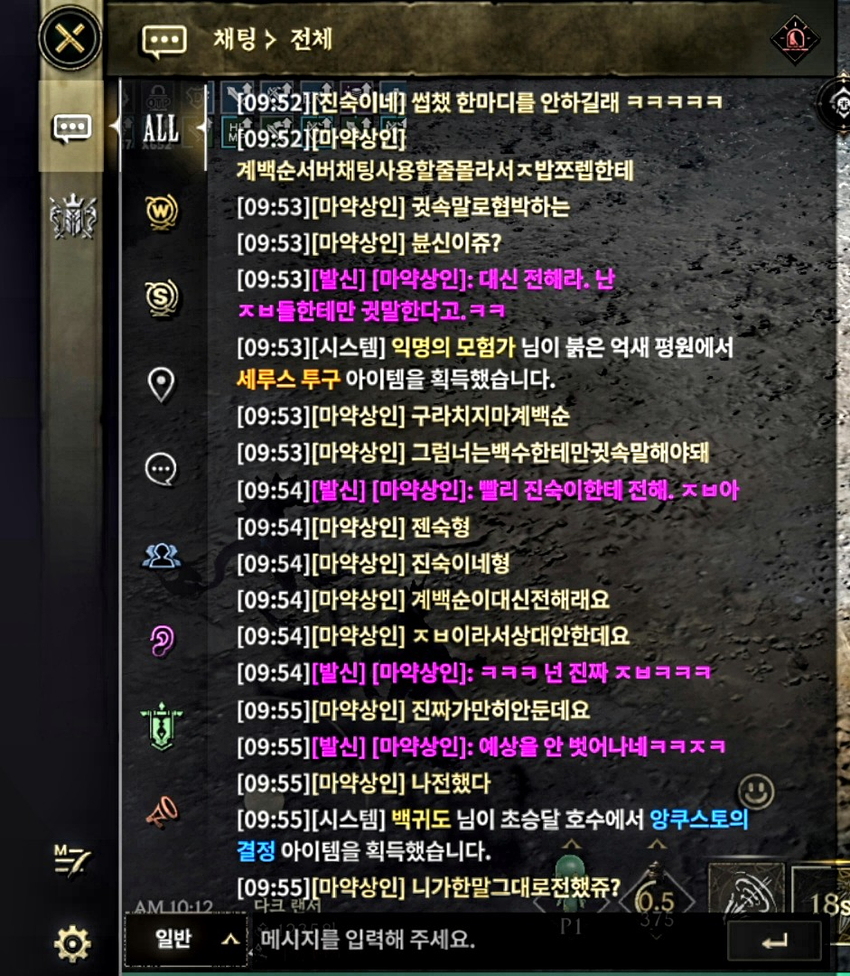Click the 전체 breadcrumb in chat header
Viewport: 850px width, 976px height.
(x=311, y=39)
